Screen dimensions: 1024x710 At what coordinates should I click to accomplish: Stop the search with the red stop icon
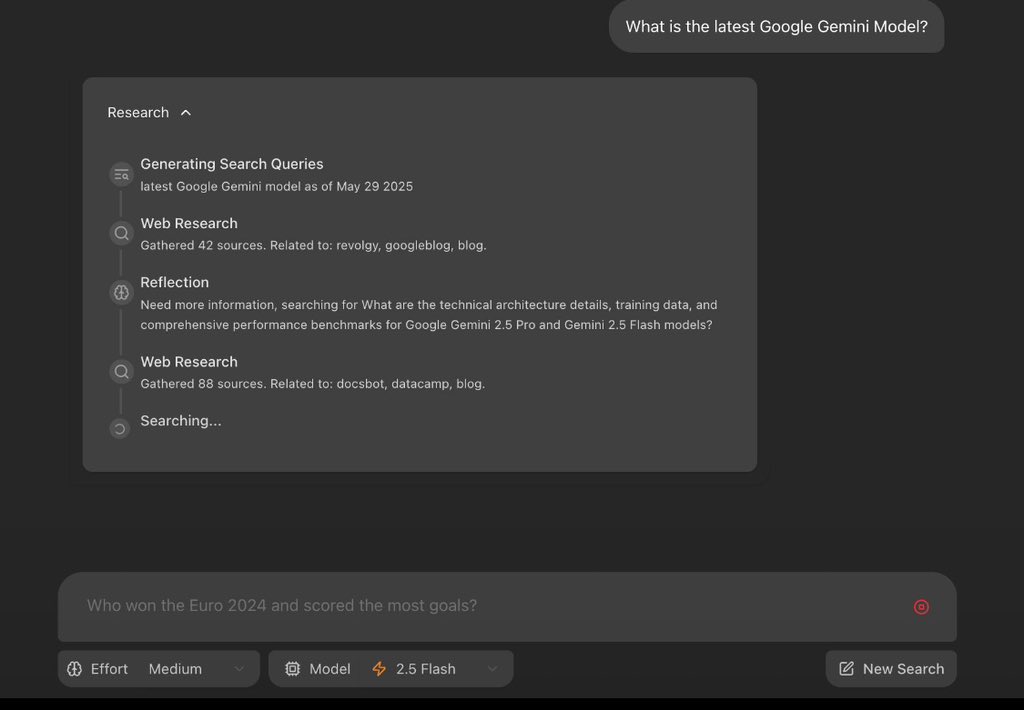921,607
